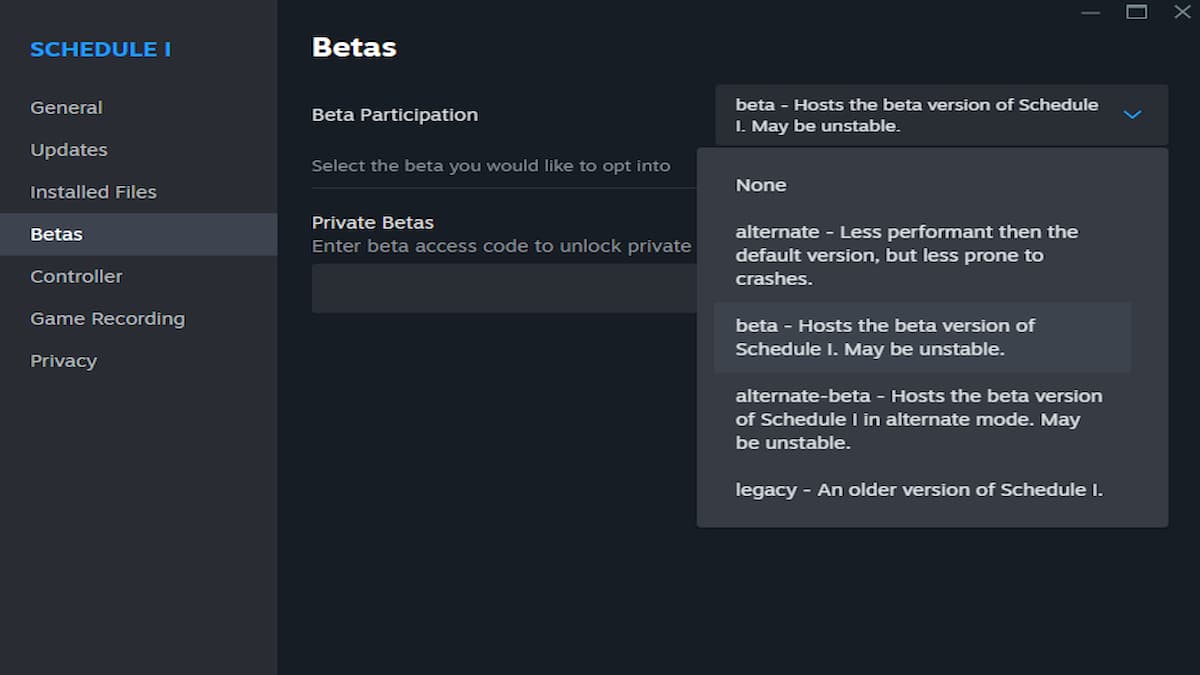Open Game Recording settings
Image resolution: width=1200 pixels, height=675 pixels.
point(107,319)
